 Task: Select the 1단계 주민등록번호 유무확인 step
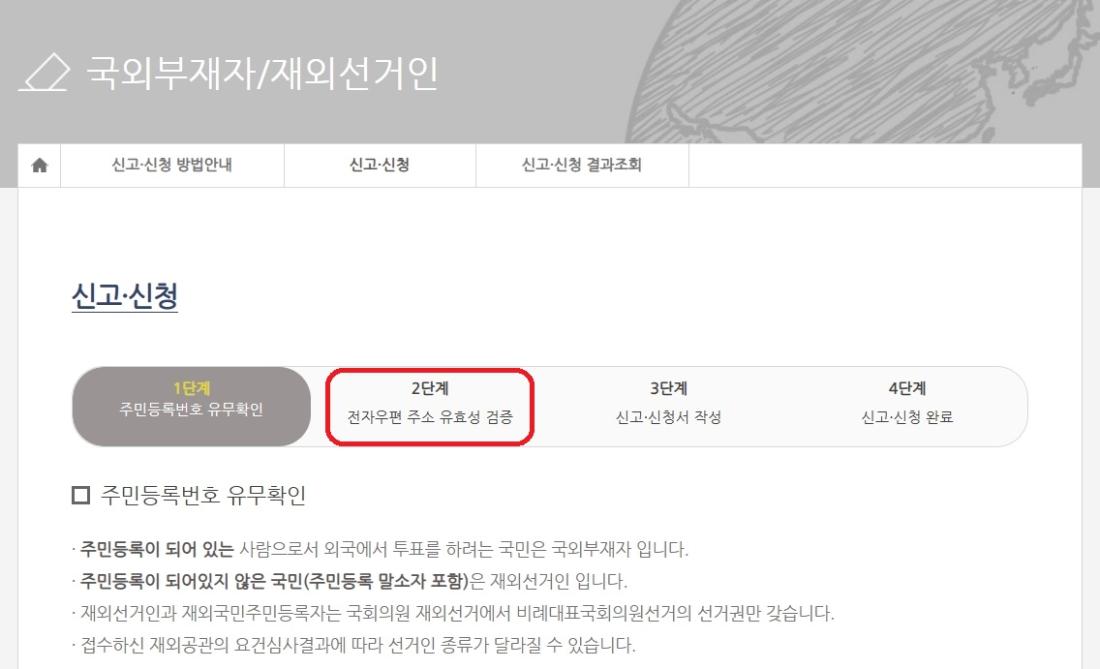coord(192,406)
